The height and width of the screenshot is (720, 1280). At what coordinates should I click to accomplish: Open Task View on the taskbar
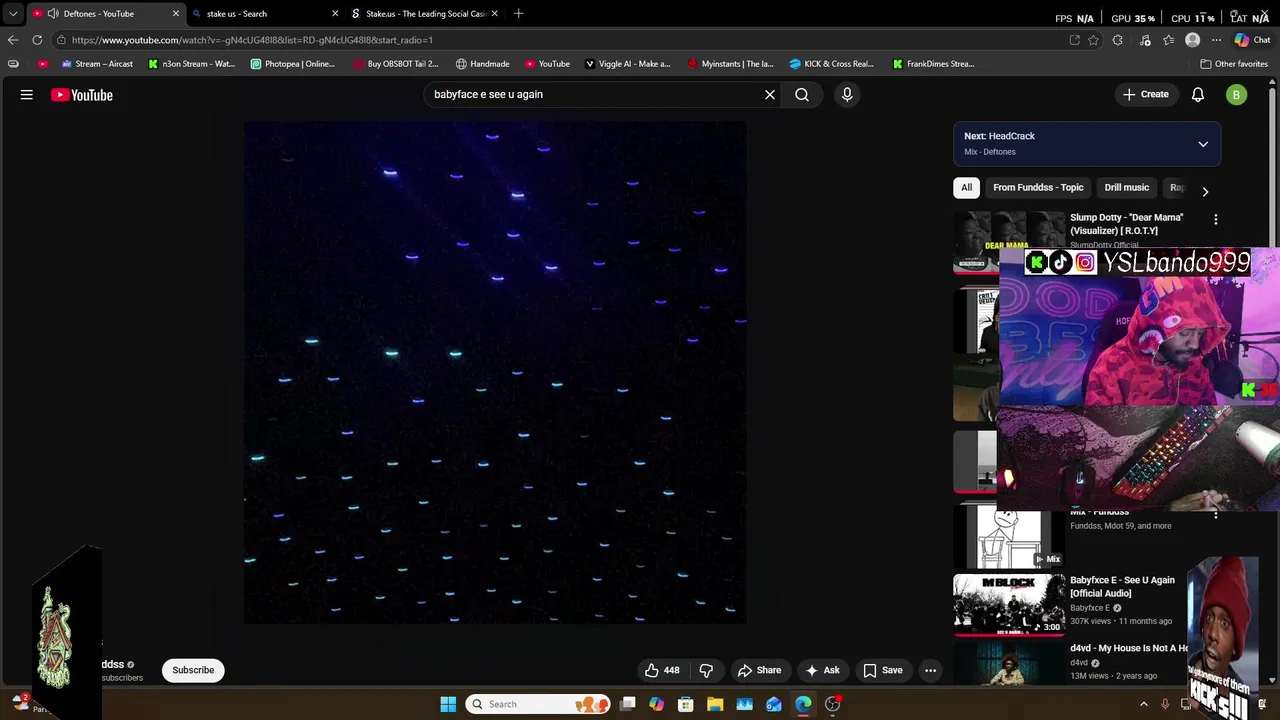[627, 704]
